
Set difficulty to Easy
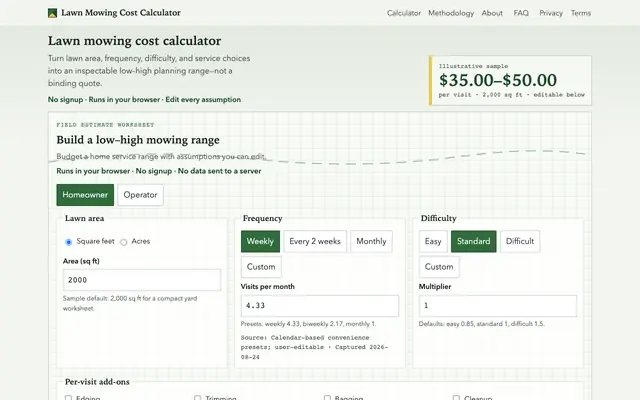point(433,241)
